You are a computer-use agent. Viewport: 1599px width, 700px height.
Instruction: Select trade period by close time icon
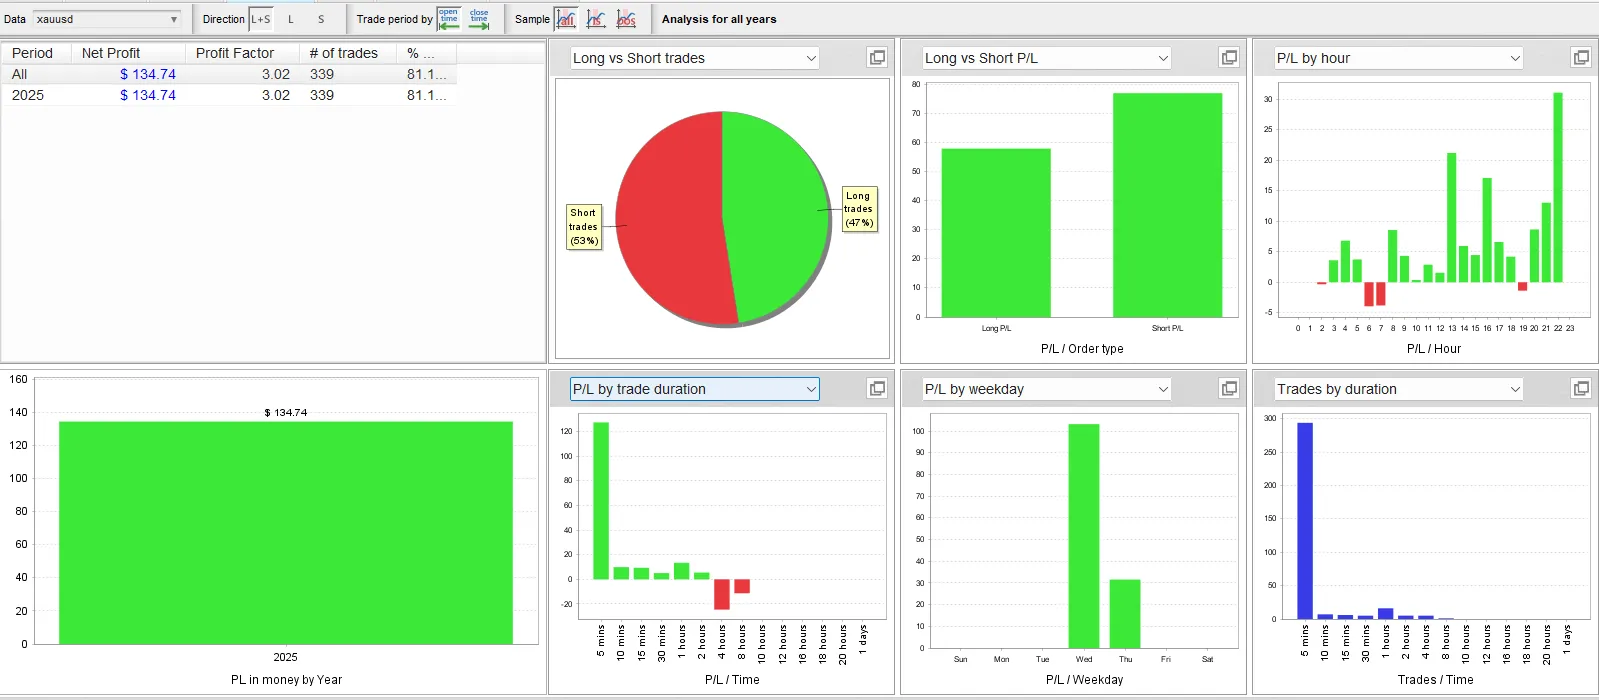click(x=480, y=19)
